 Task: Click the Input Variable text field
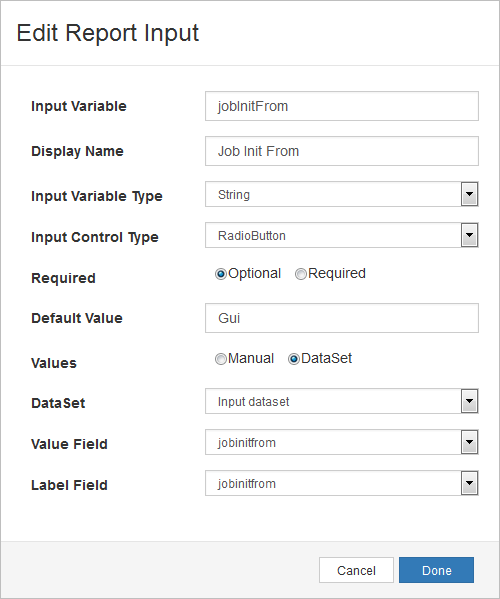pos(341,106)
